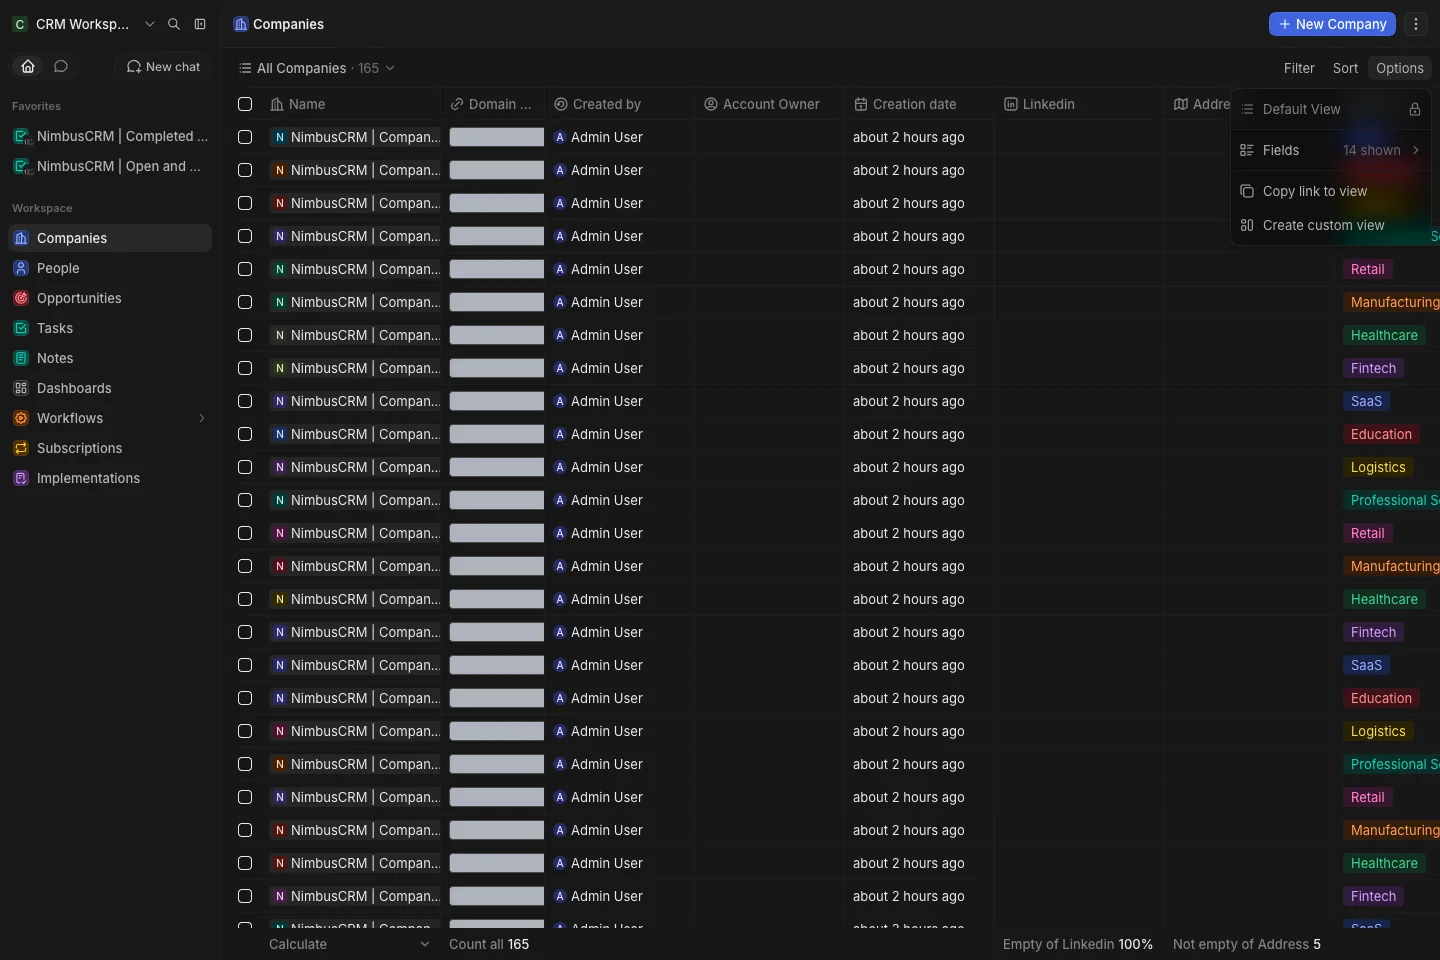Click the Sort button
This screenshot has width=1440, height=960.
[1345, 68]
